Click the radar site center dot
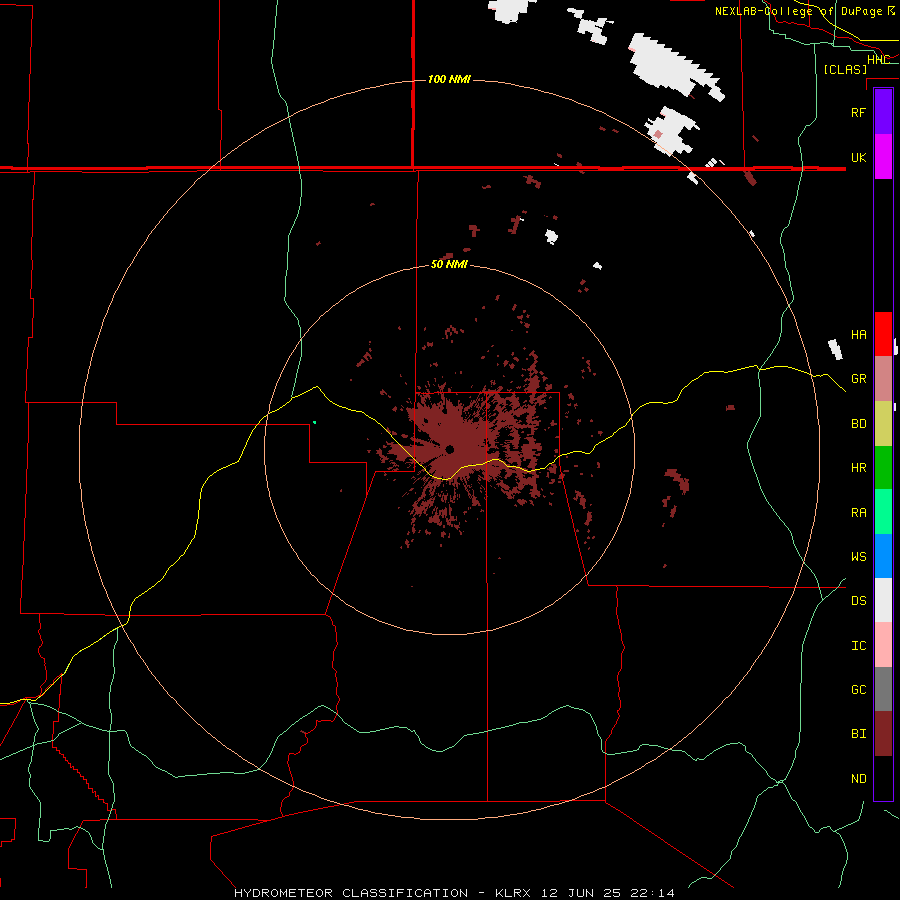The height and width of the screenshot is (900, 900). pyautogui.click(x=449, y=449)
